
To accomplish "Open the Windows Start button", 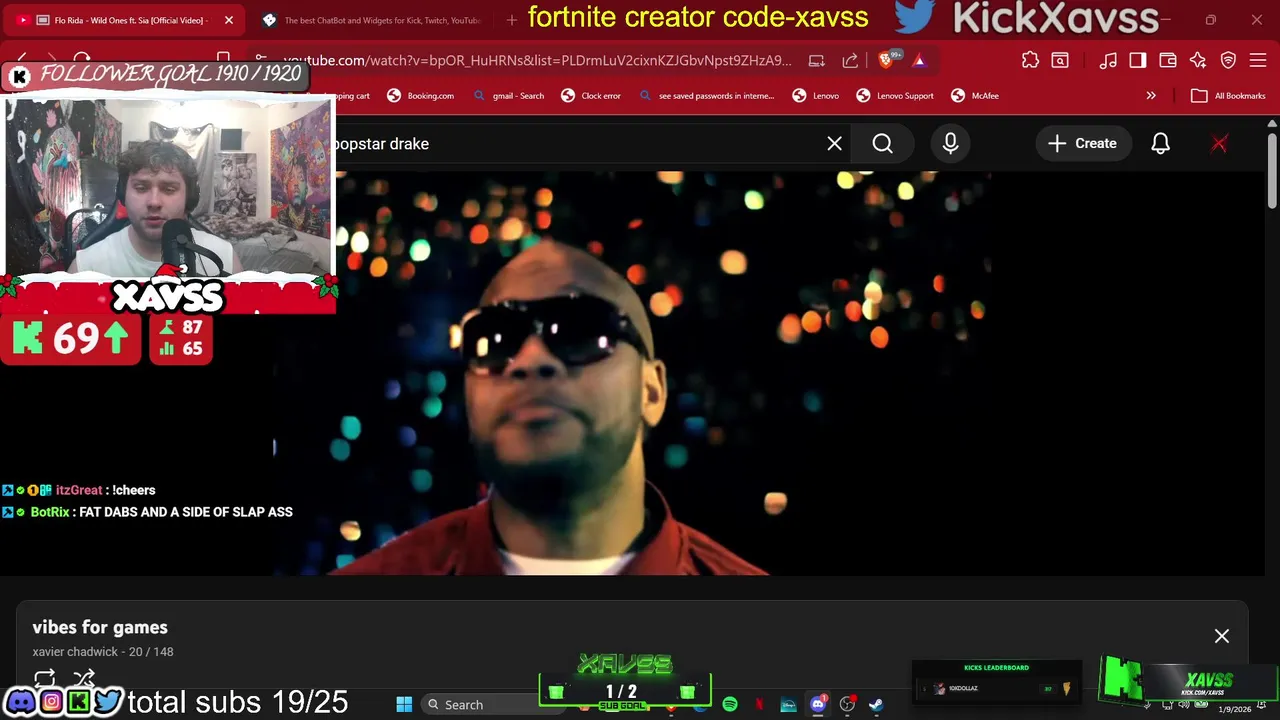I will pos(404,705).
